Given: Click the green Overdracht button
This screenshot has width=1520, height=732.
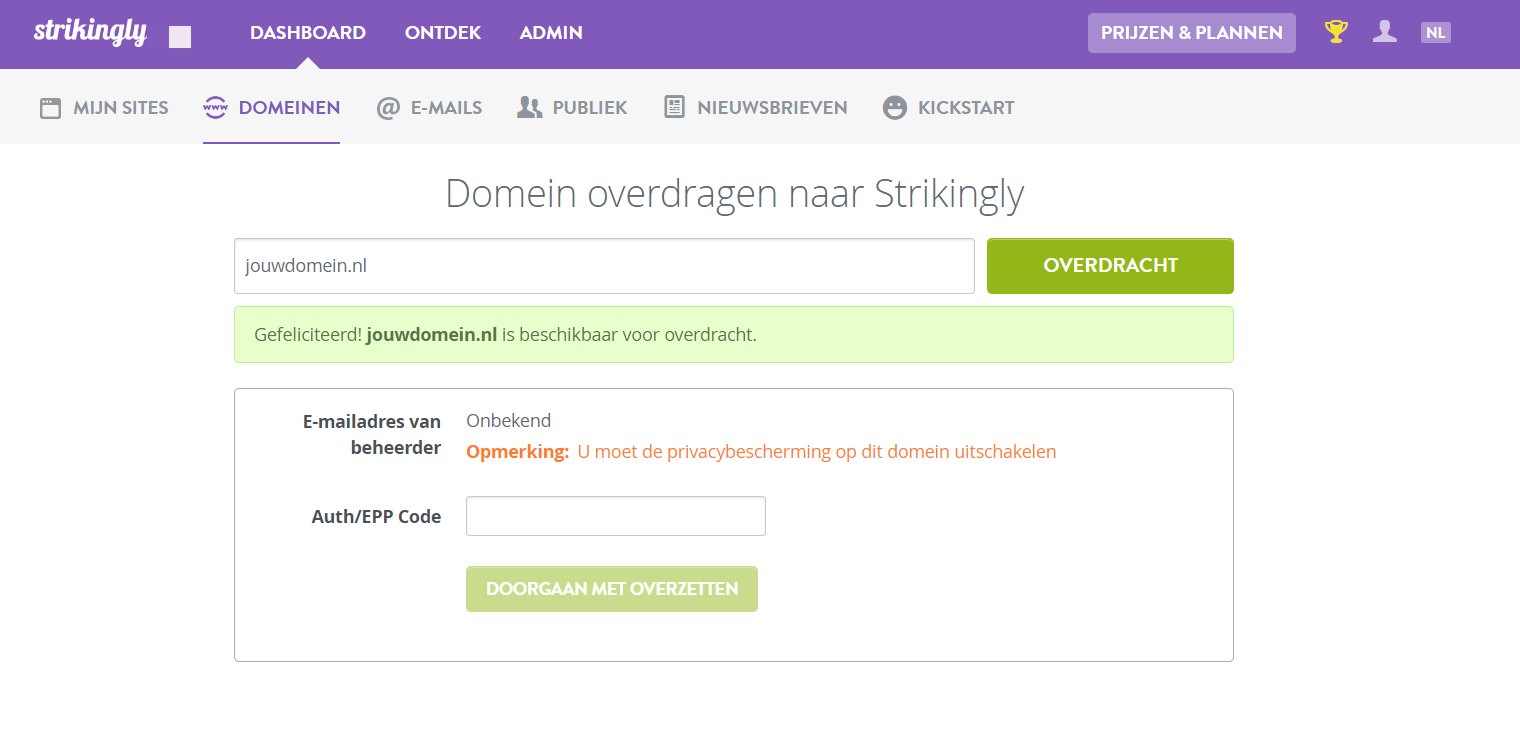Looking at the screenshot, I should coord(1110,266).
